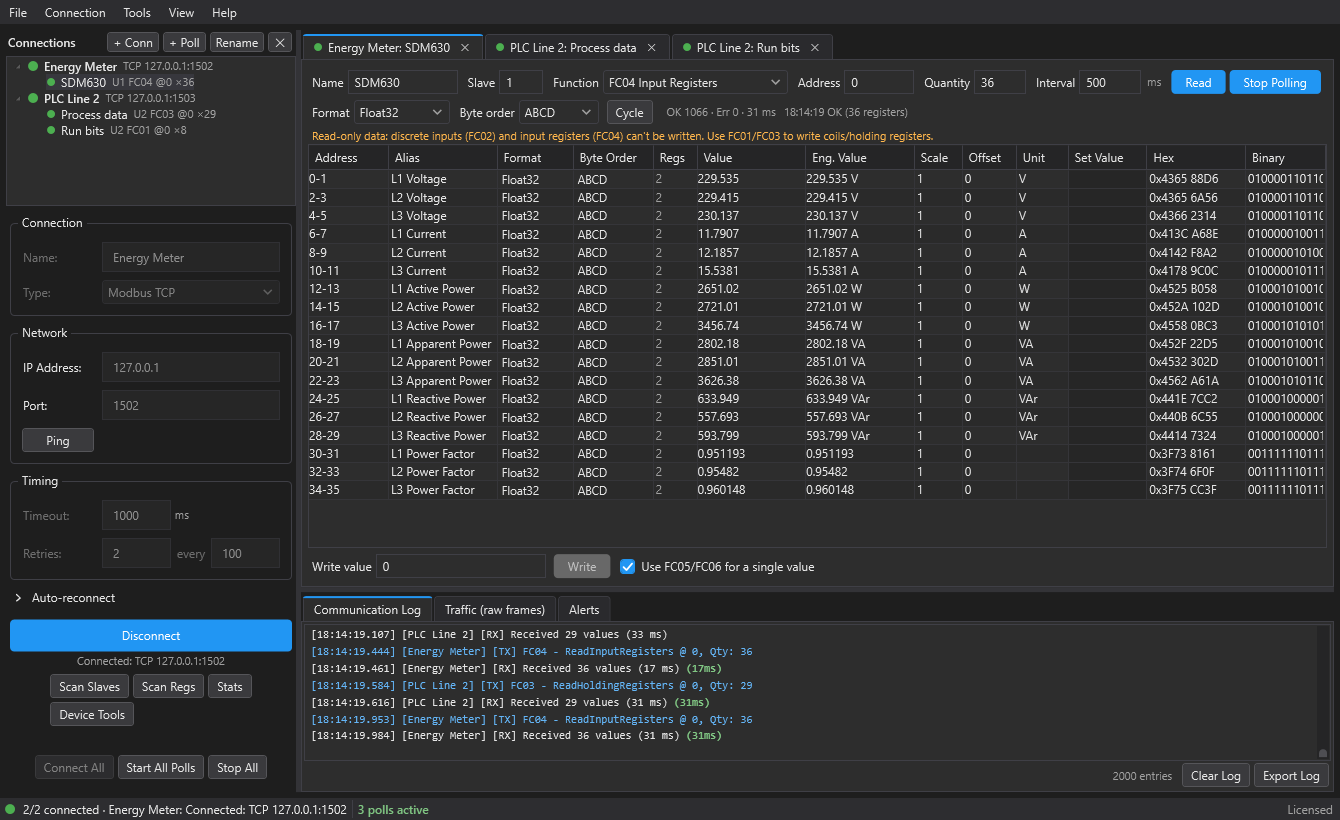Open Device Tools
Viewport: 1340px width, 820px height.
point(92,715)
